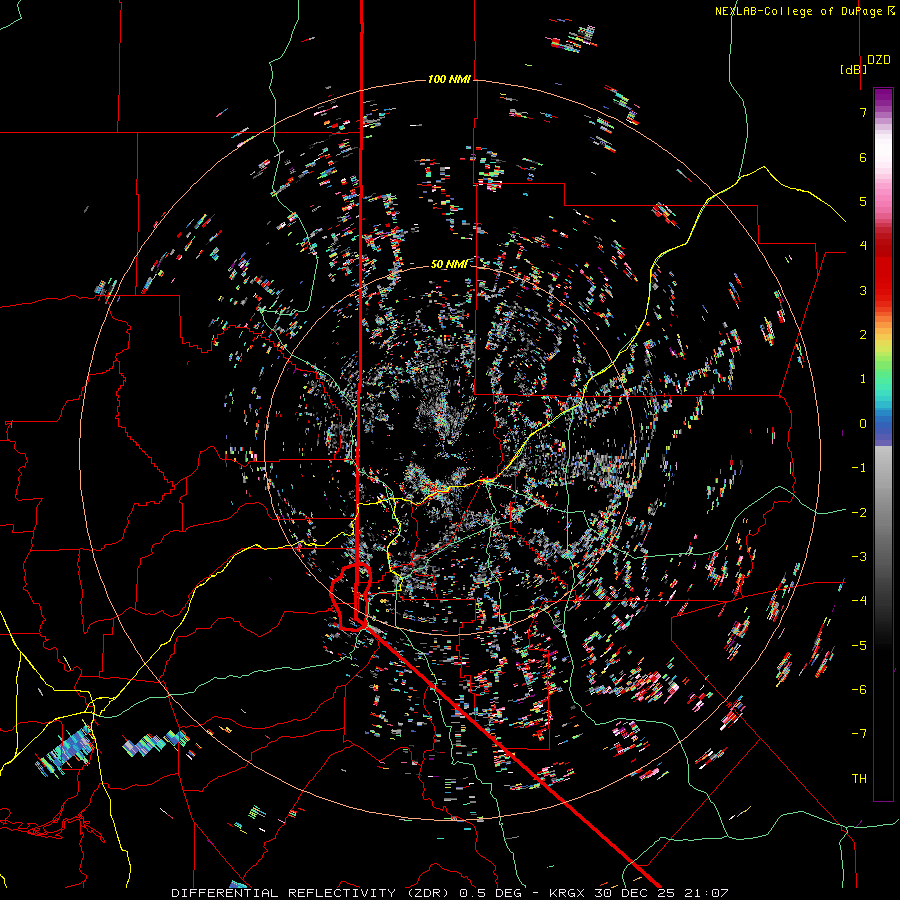Click the 1 value on color scale
Image resolution: width=900 pixels, height=900 pixels.
point(863,379)
